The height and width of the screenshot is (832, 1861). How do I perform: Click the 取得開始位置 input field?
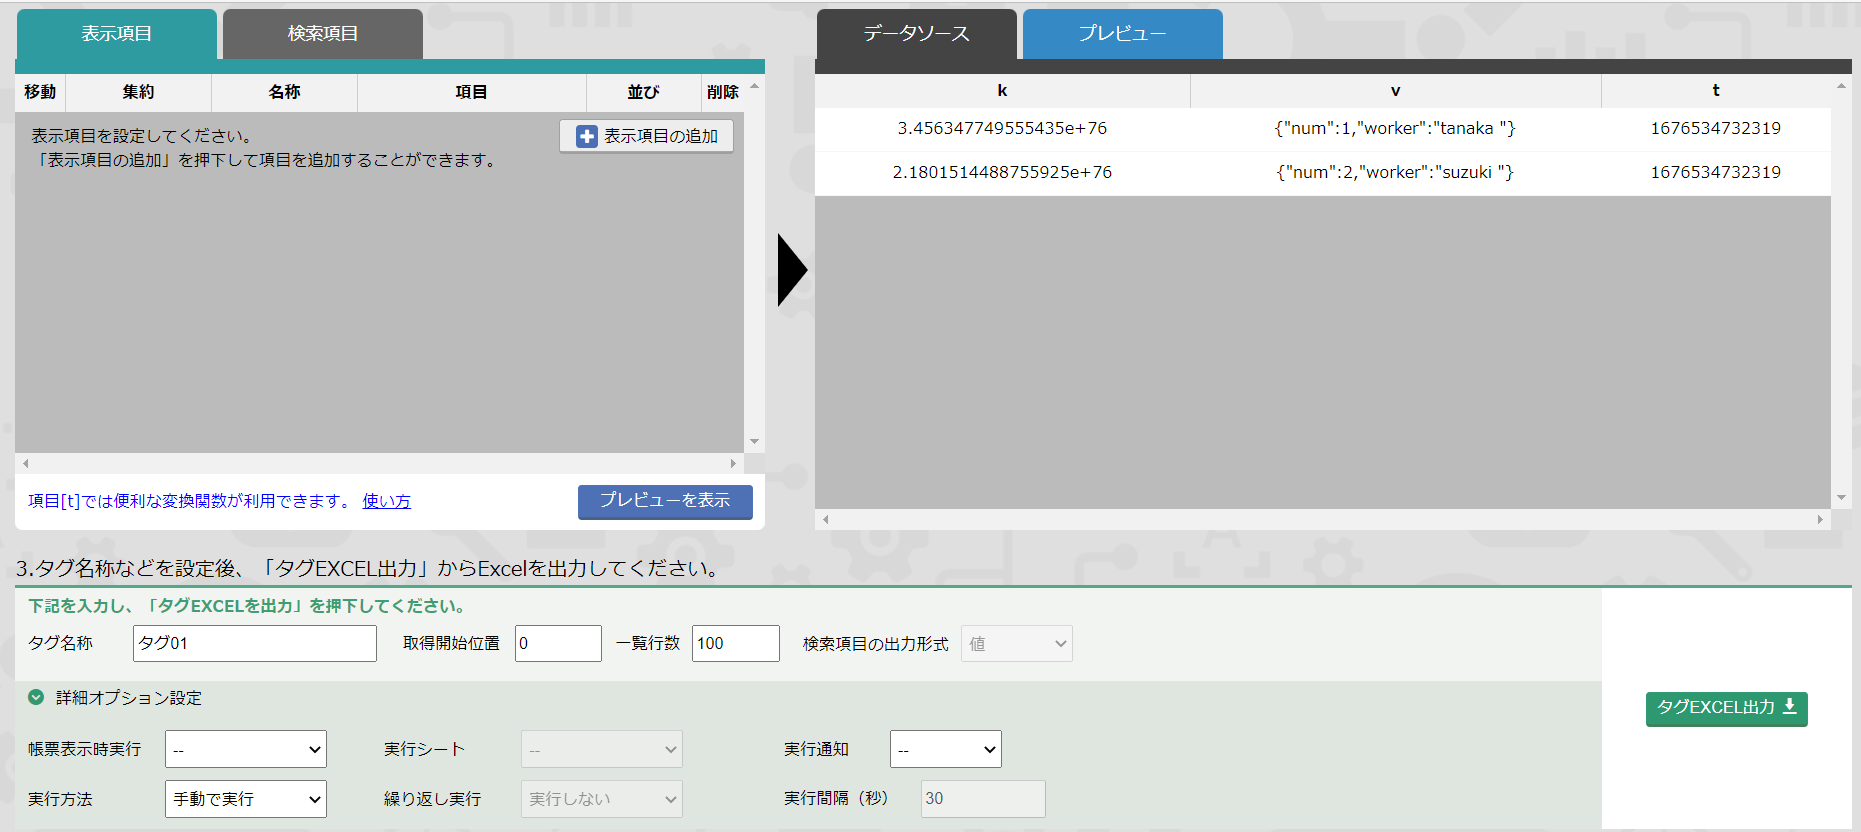point(559,643)
